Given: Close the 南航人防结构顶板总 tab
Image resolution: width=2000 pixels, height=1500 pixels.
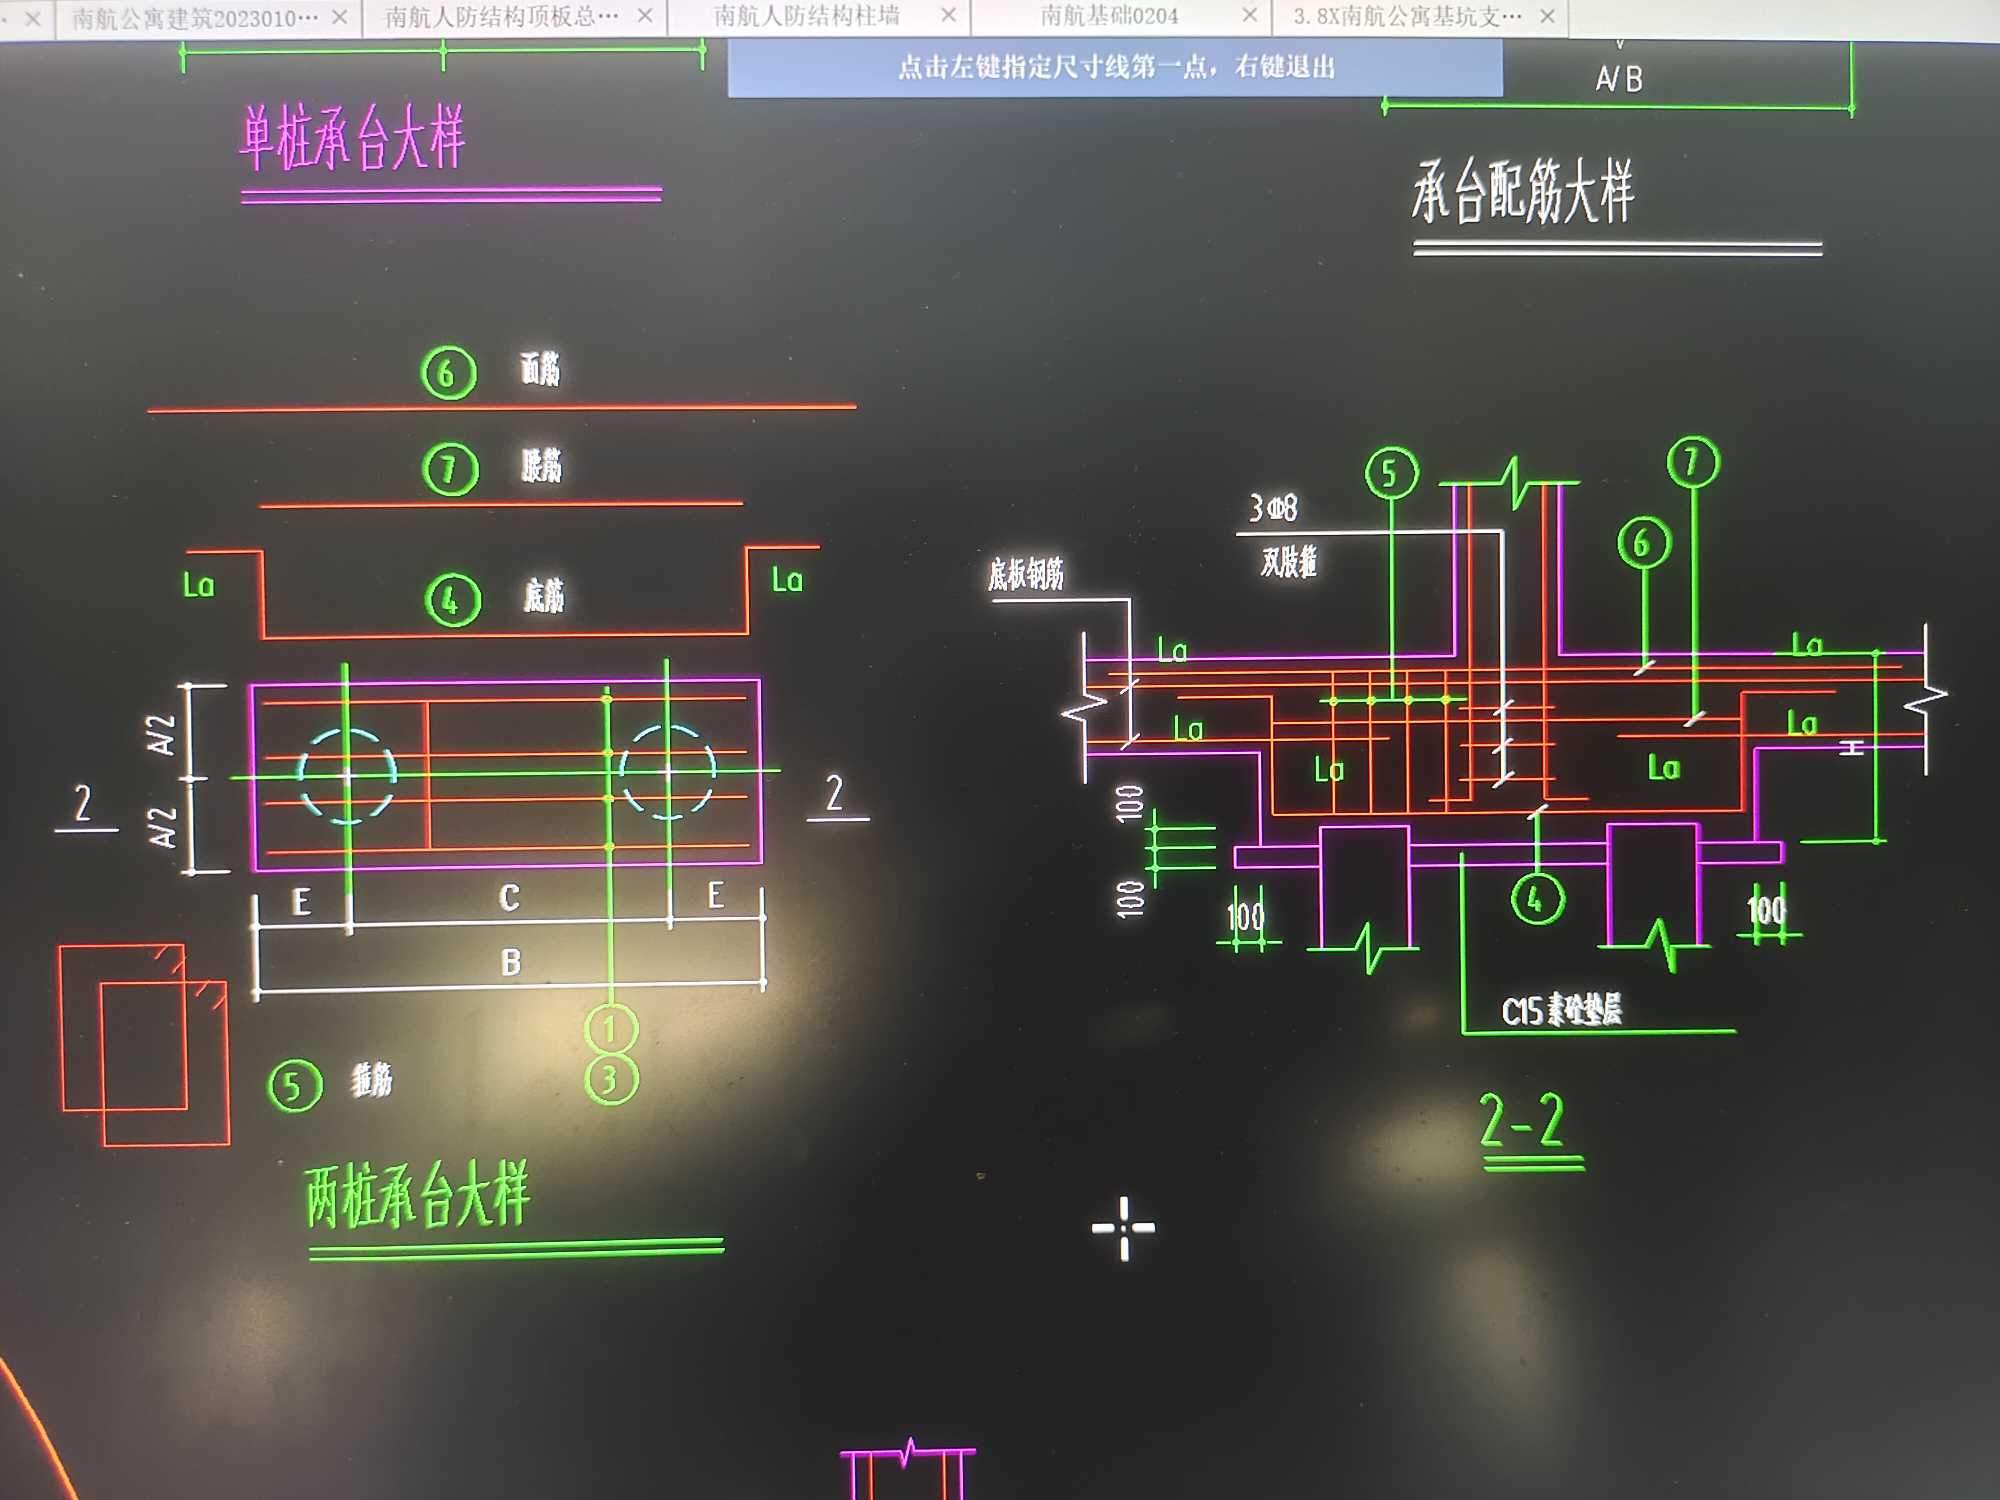Looking at the screenshot, I should pos(645,16).
